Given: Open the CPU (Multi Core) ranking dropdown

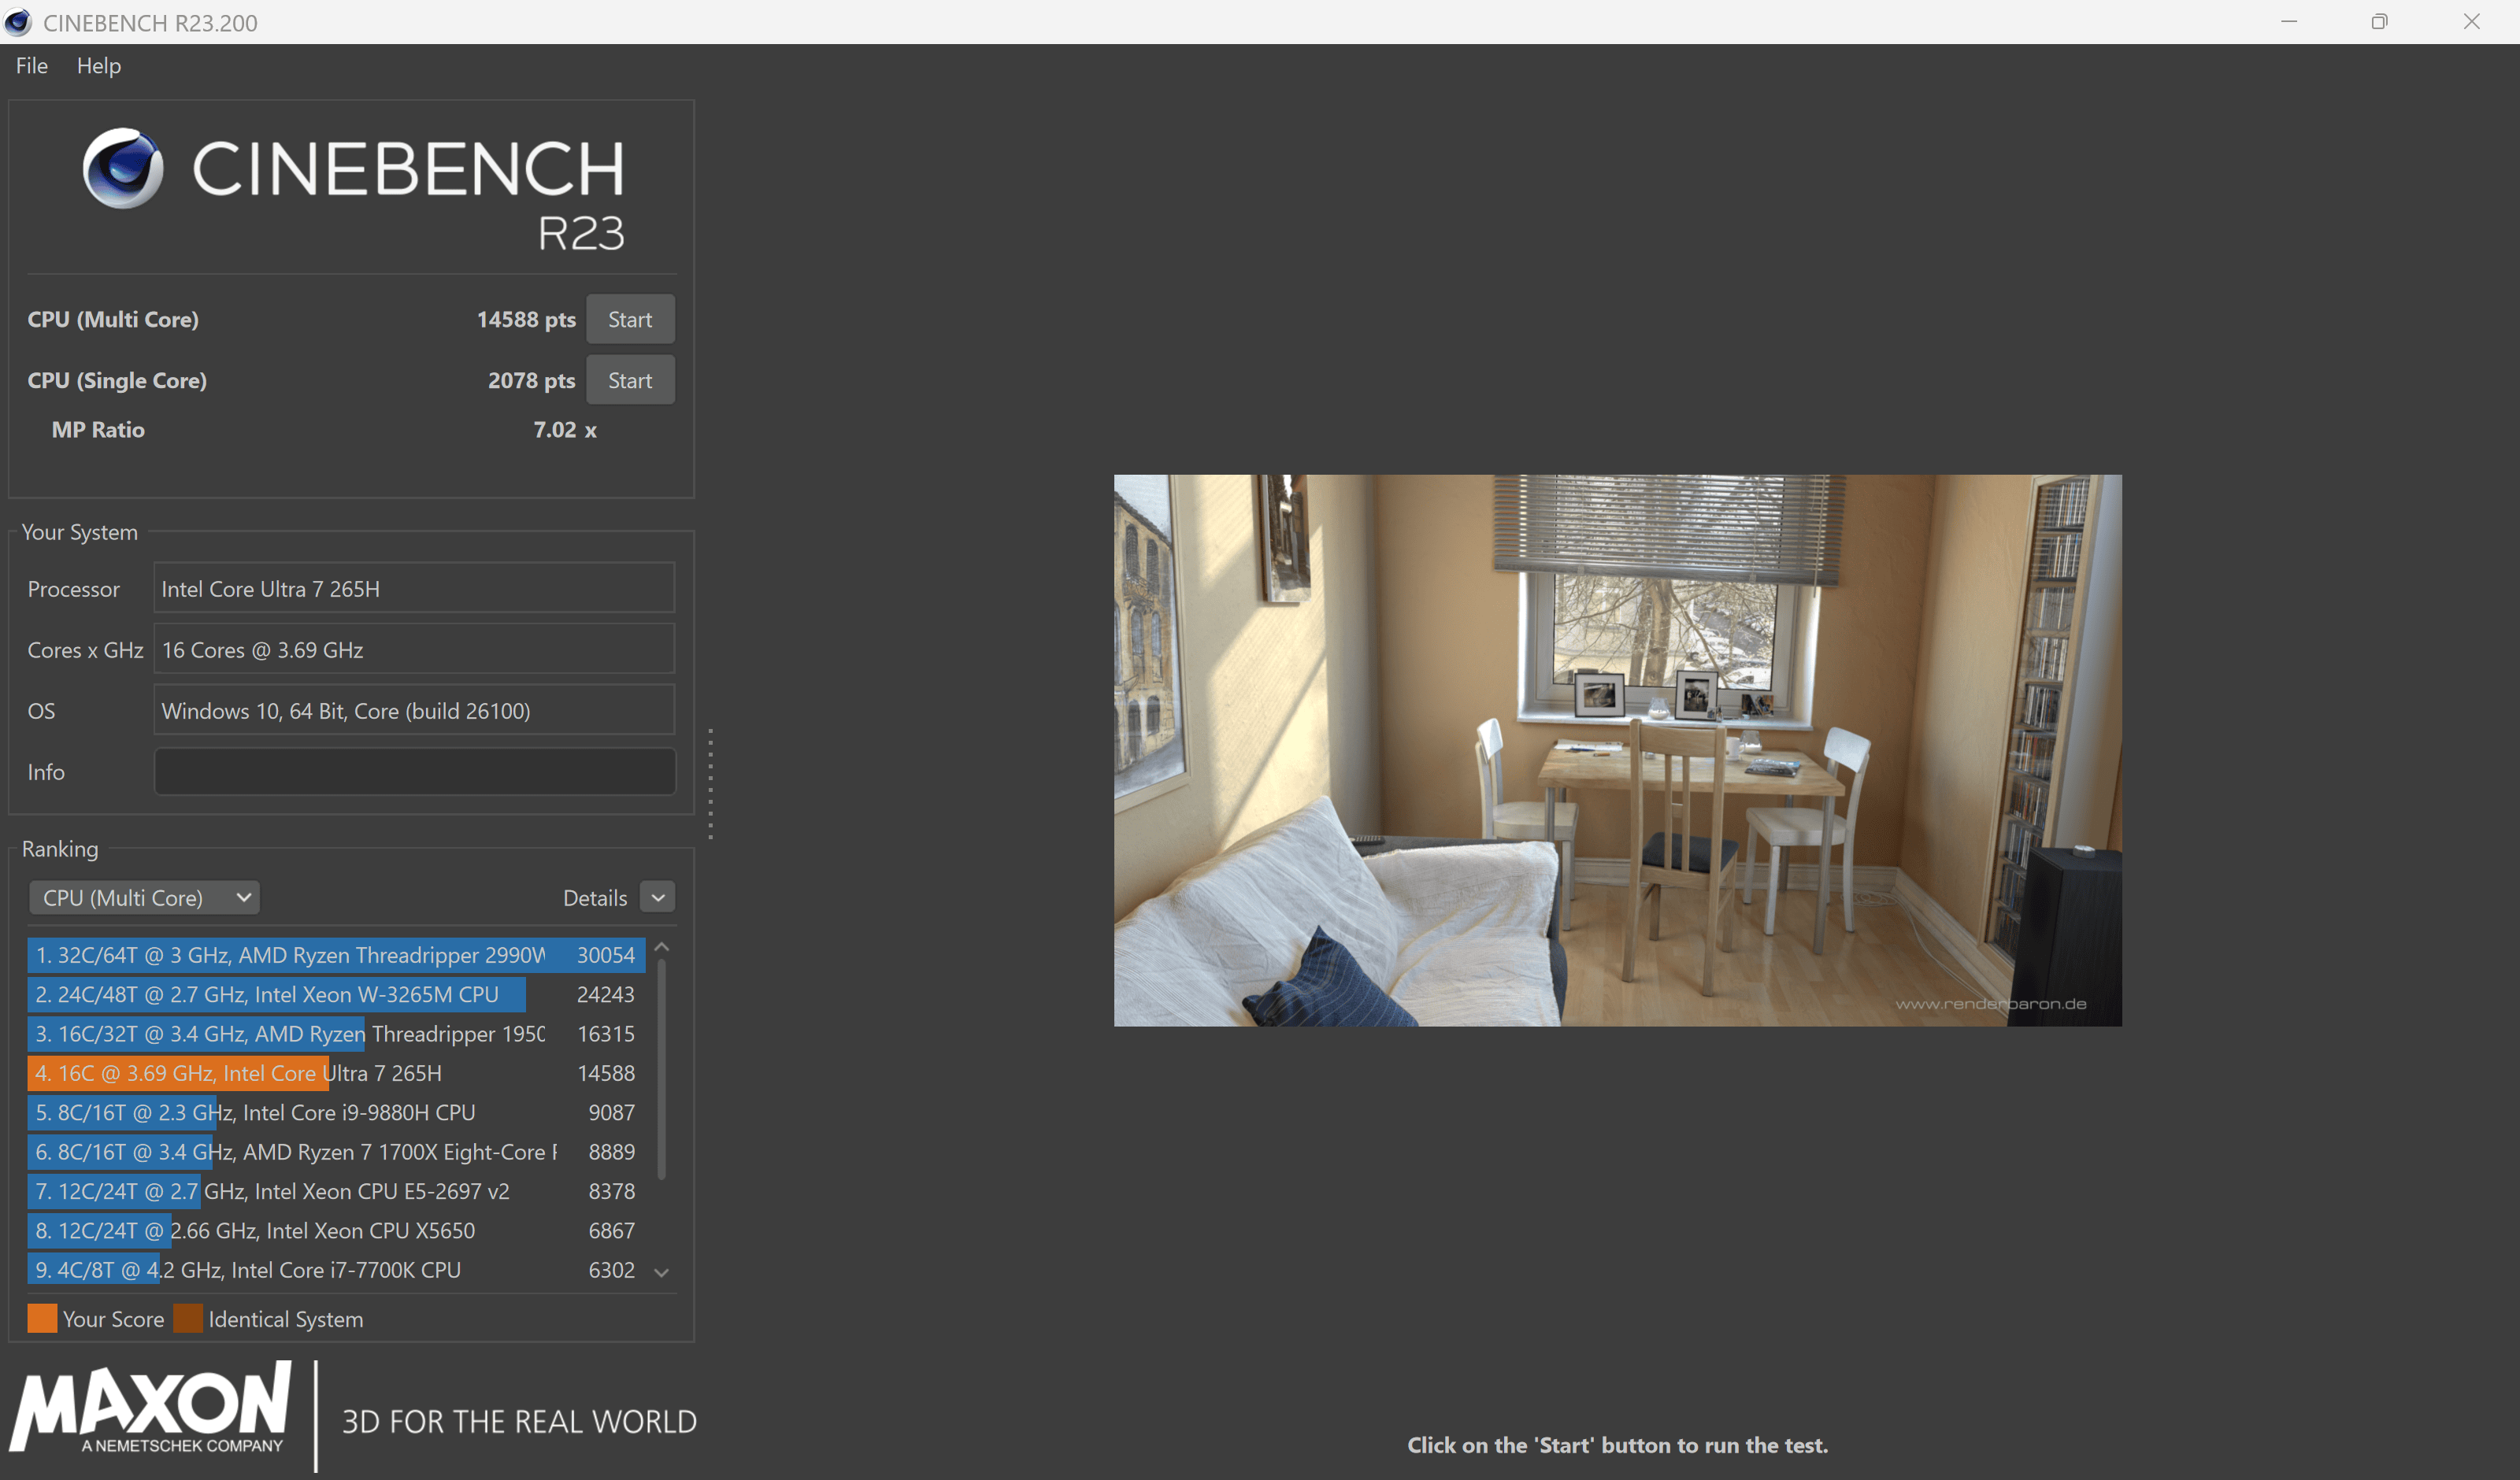Looking at the screenshot, I should 144,897.
